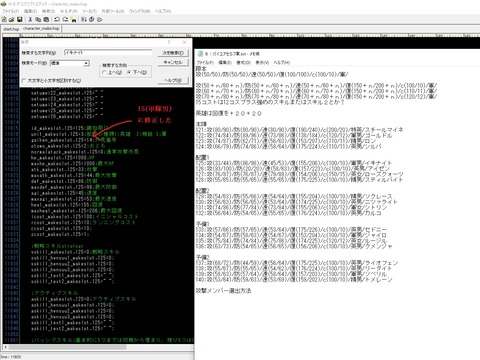Open the ウィンドウ(W) menu

[x=140, y=11]
